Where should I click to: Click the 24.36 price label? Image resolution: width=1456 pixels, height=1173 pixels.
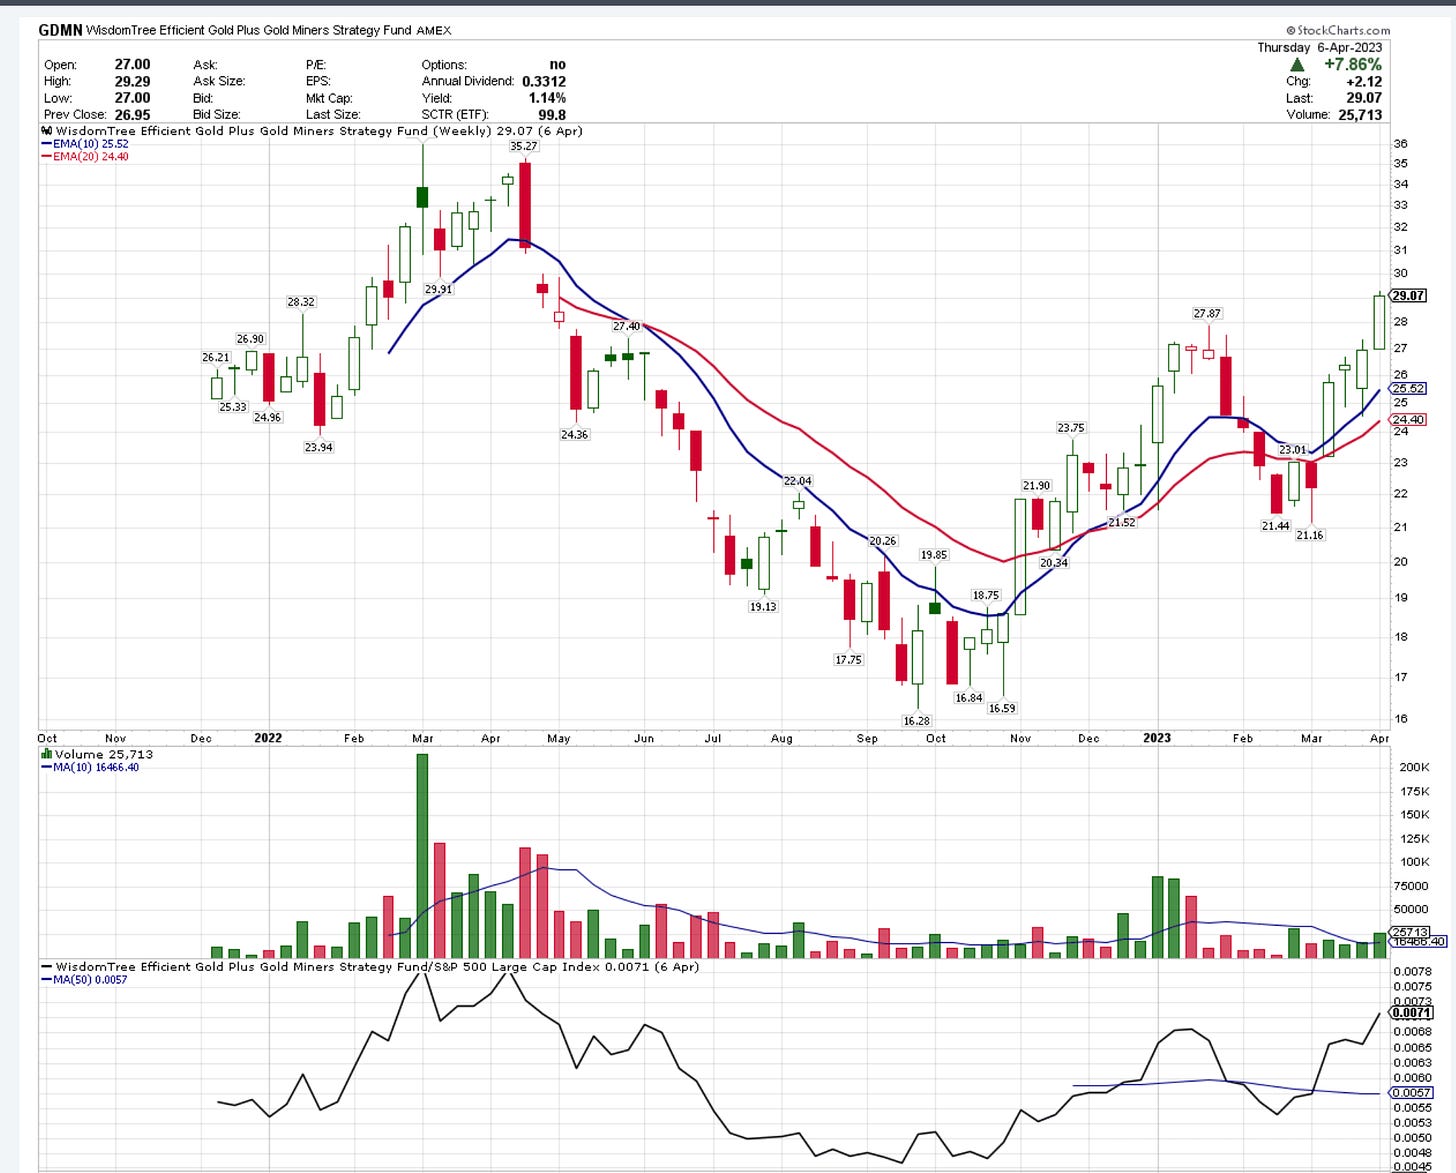[574, 435]
